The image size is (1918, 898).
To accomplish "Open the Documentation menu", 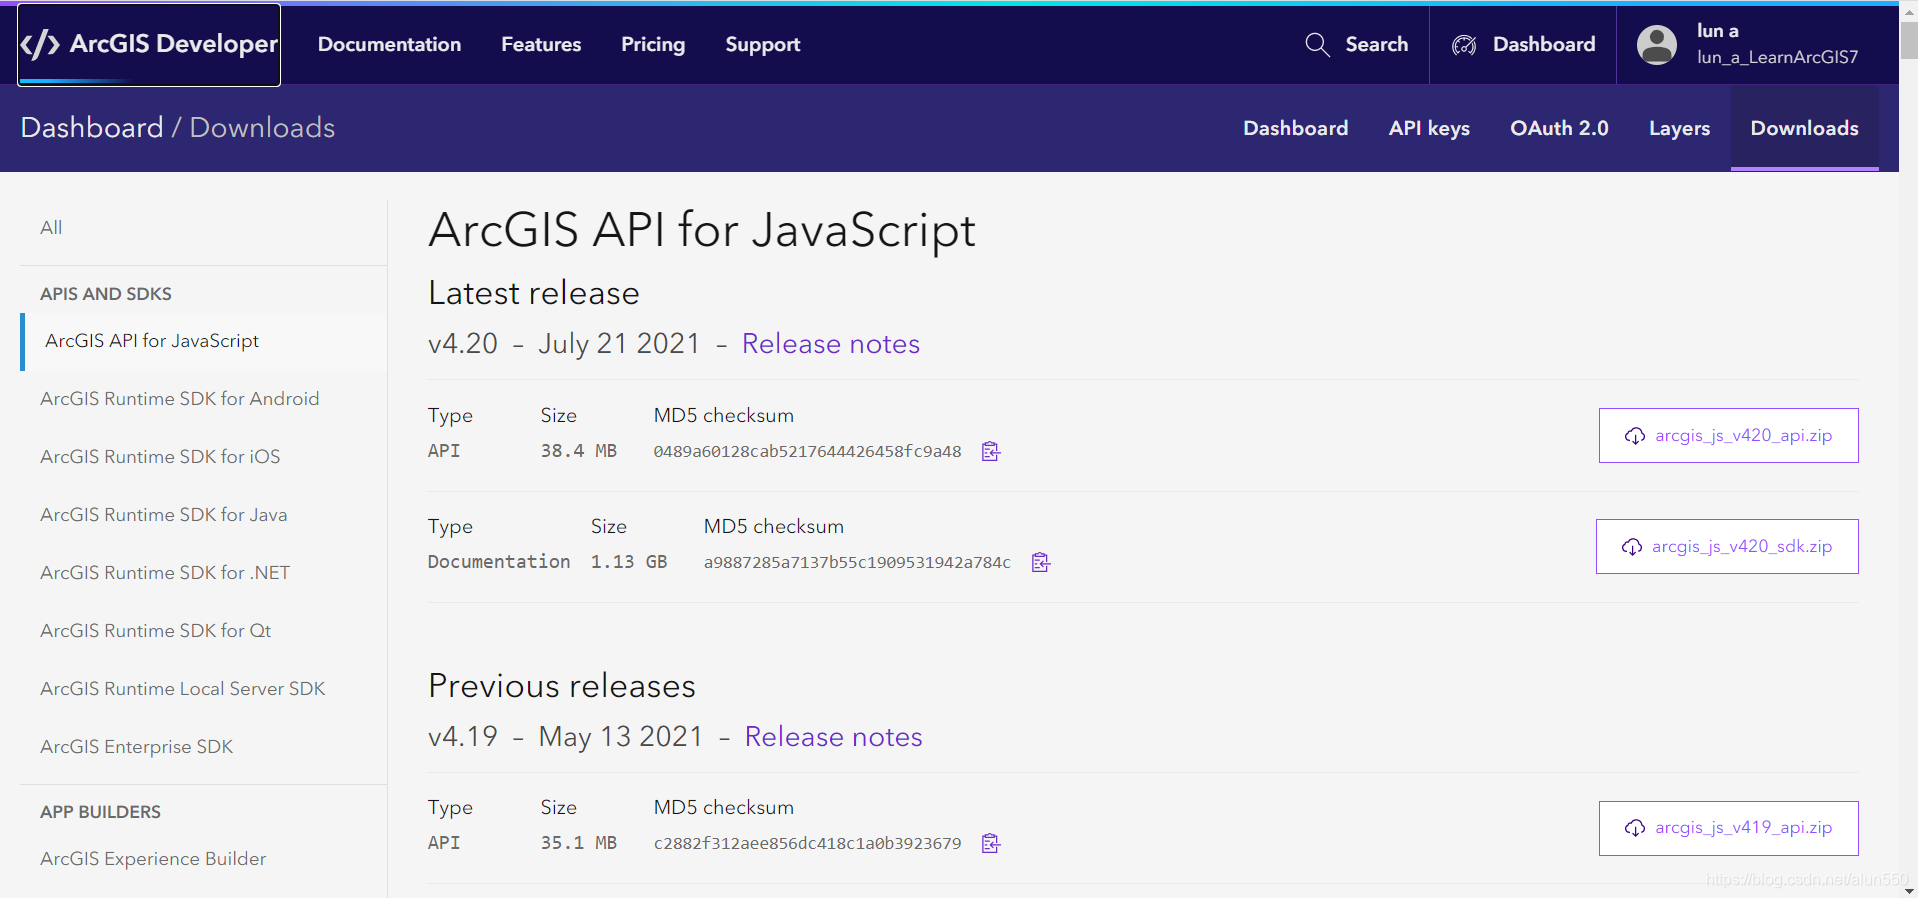I will 389,45.
